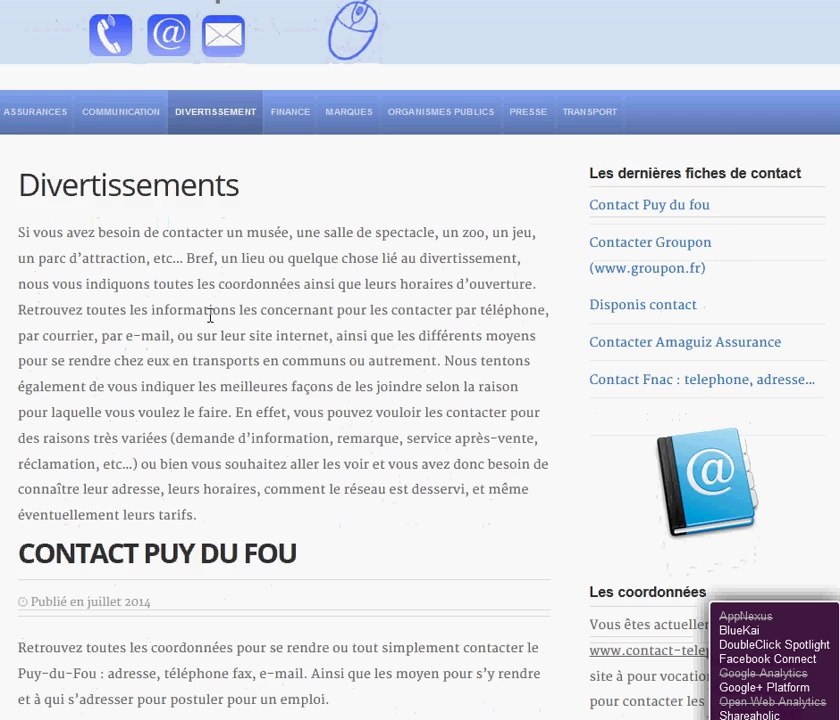Select Google Analytics in tracker list
This screenshot has height=720, width=840.
point(763,673)
